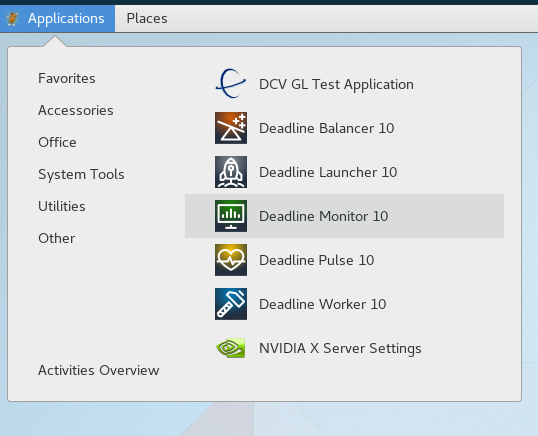
Task: Browse the System Tools category
Action: 81,174
